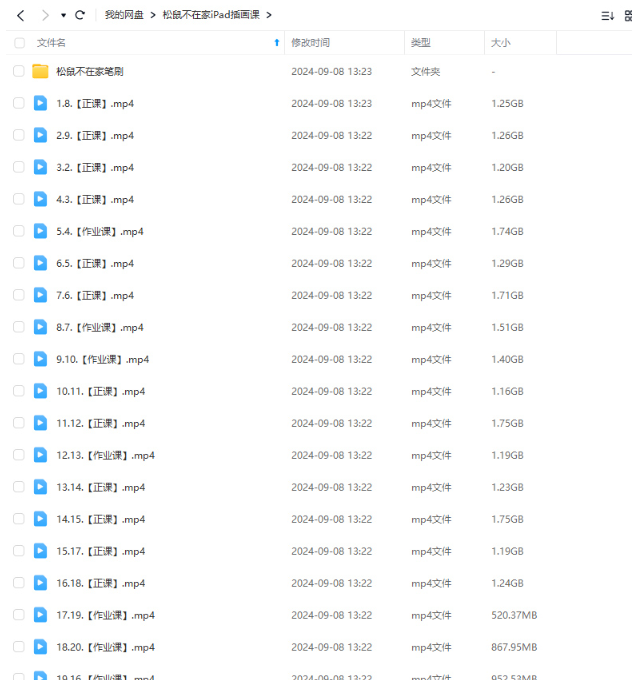Open 我的网盘 breadcrumb
632x680 pixels.
(124, 15)
